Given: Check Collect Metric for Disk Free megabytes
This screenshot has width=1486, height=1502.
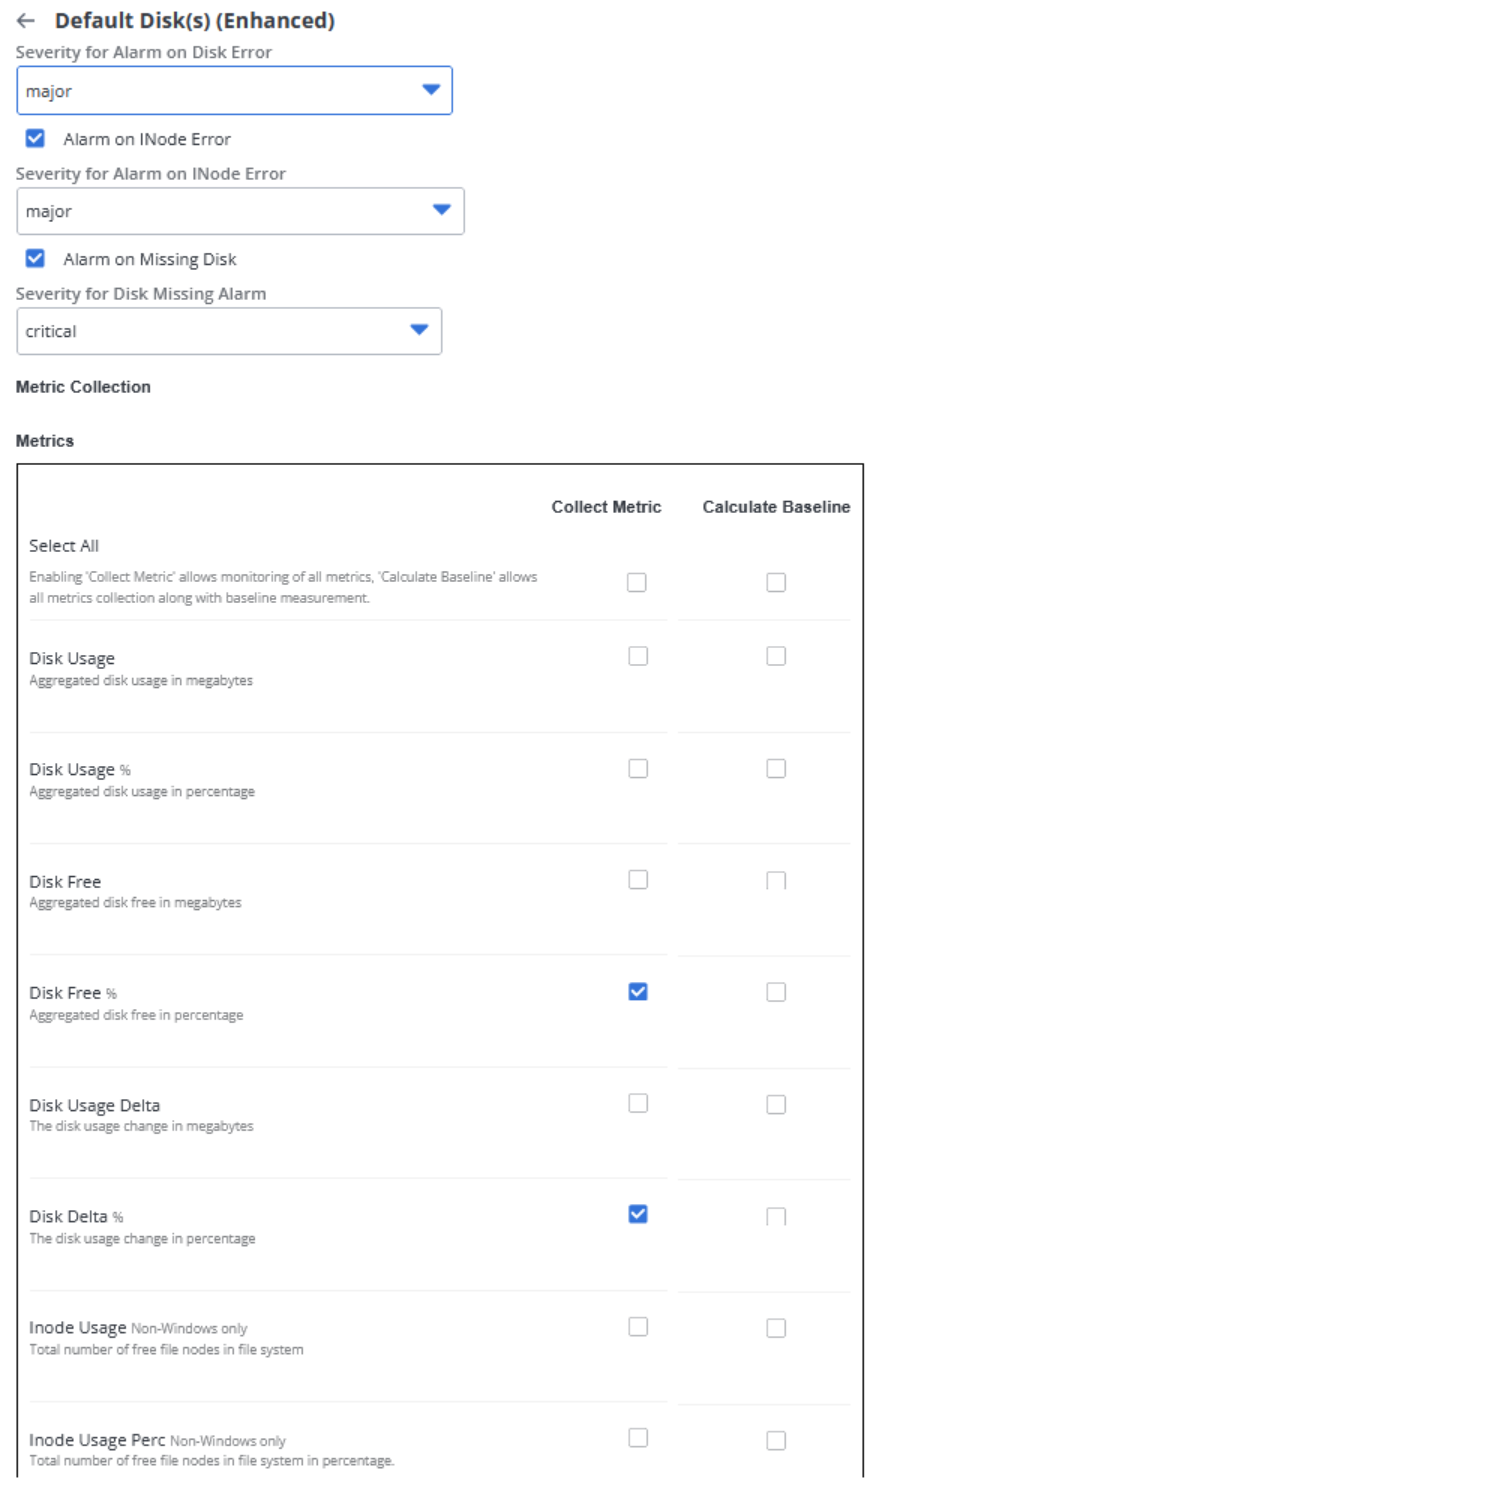Looking at the screenshot, I should tap(638, 880).
